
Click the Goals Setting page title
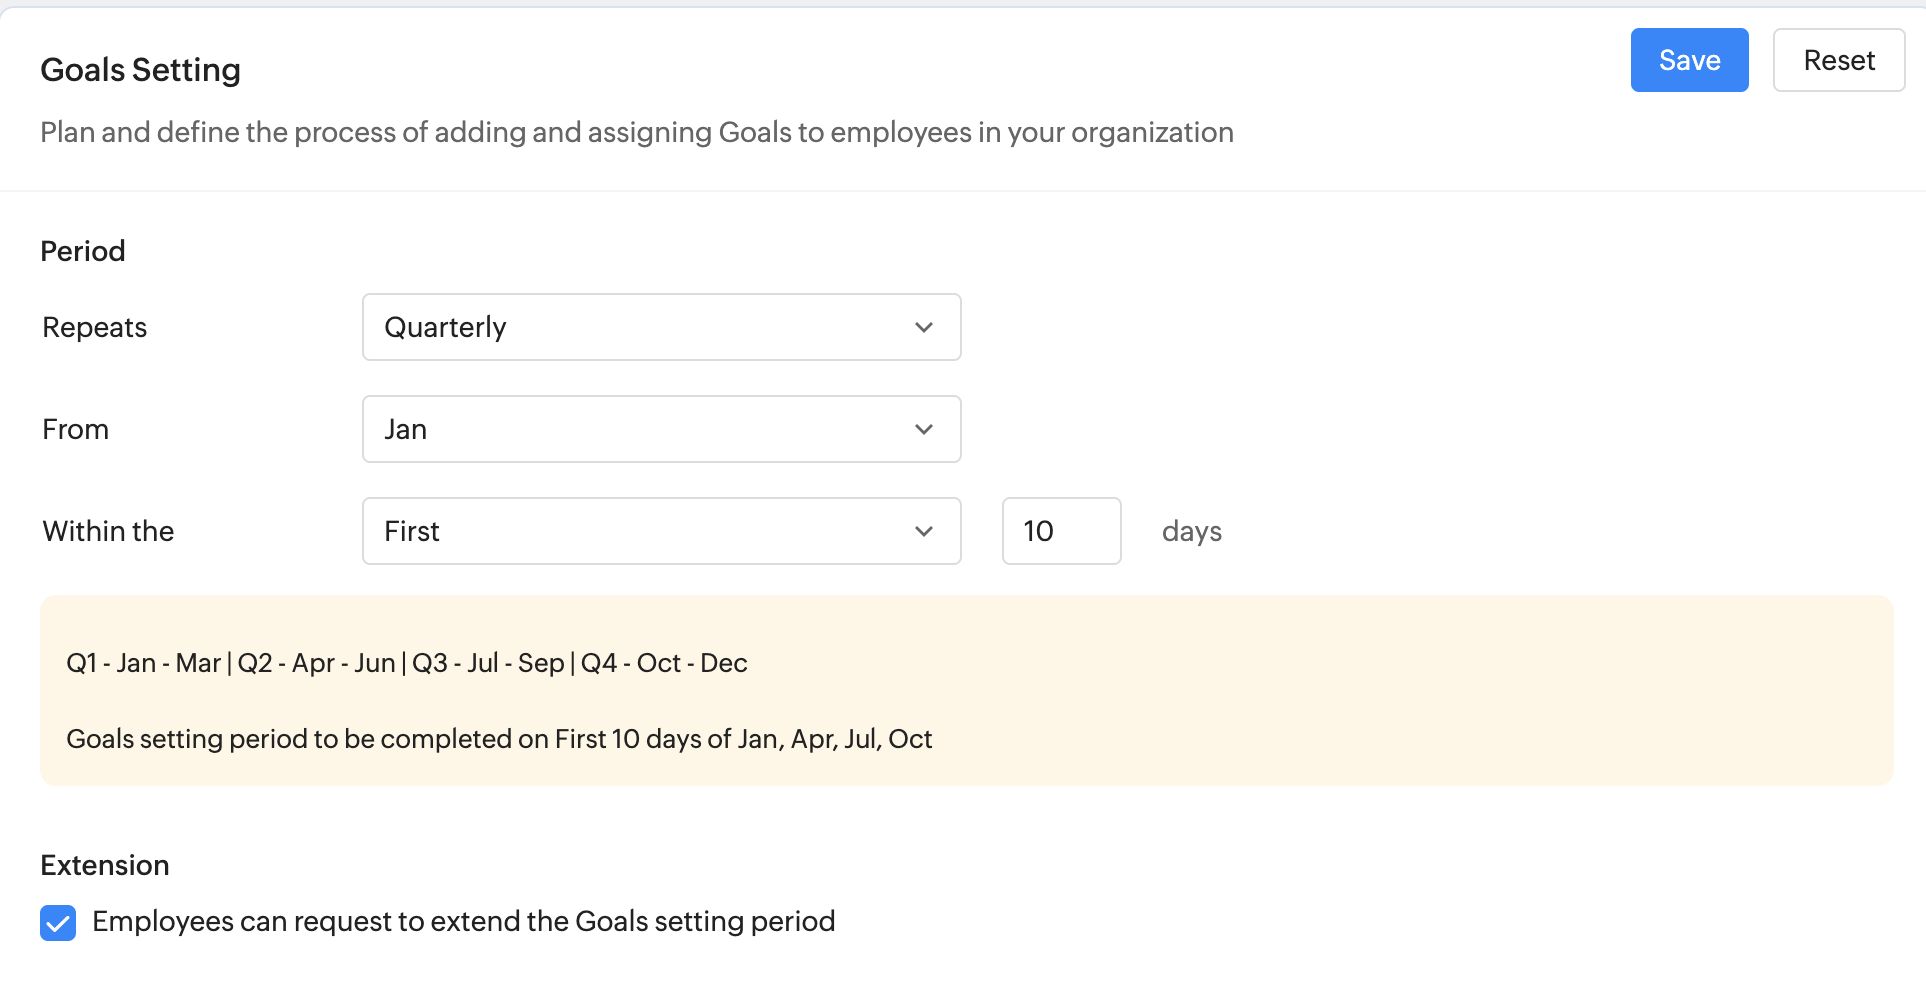click(x=140, y=70)
